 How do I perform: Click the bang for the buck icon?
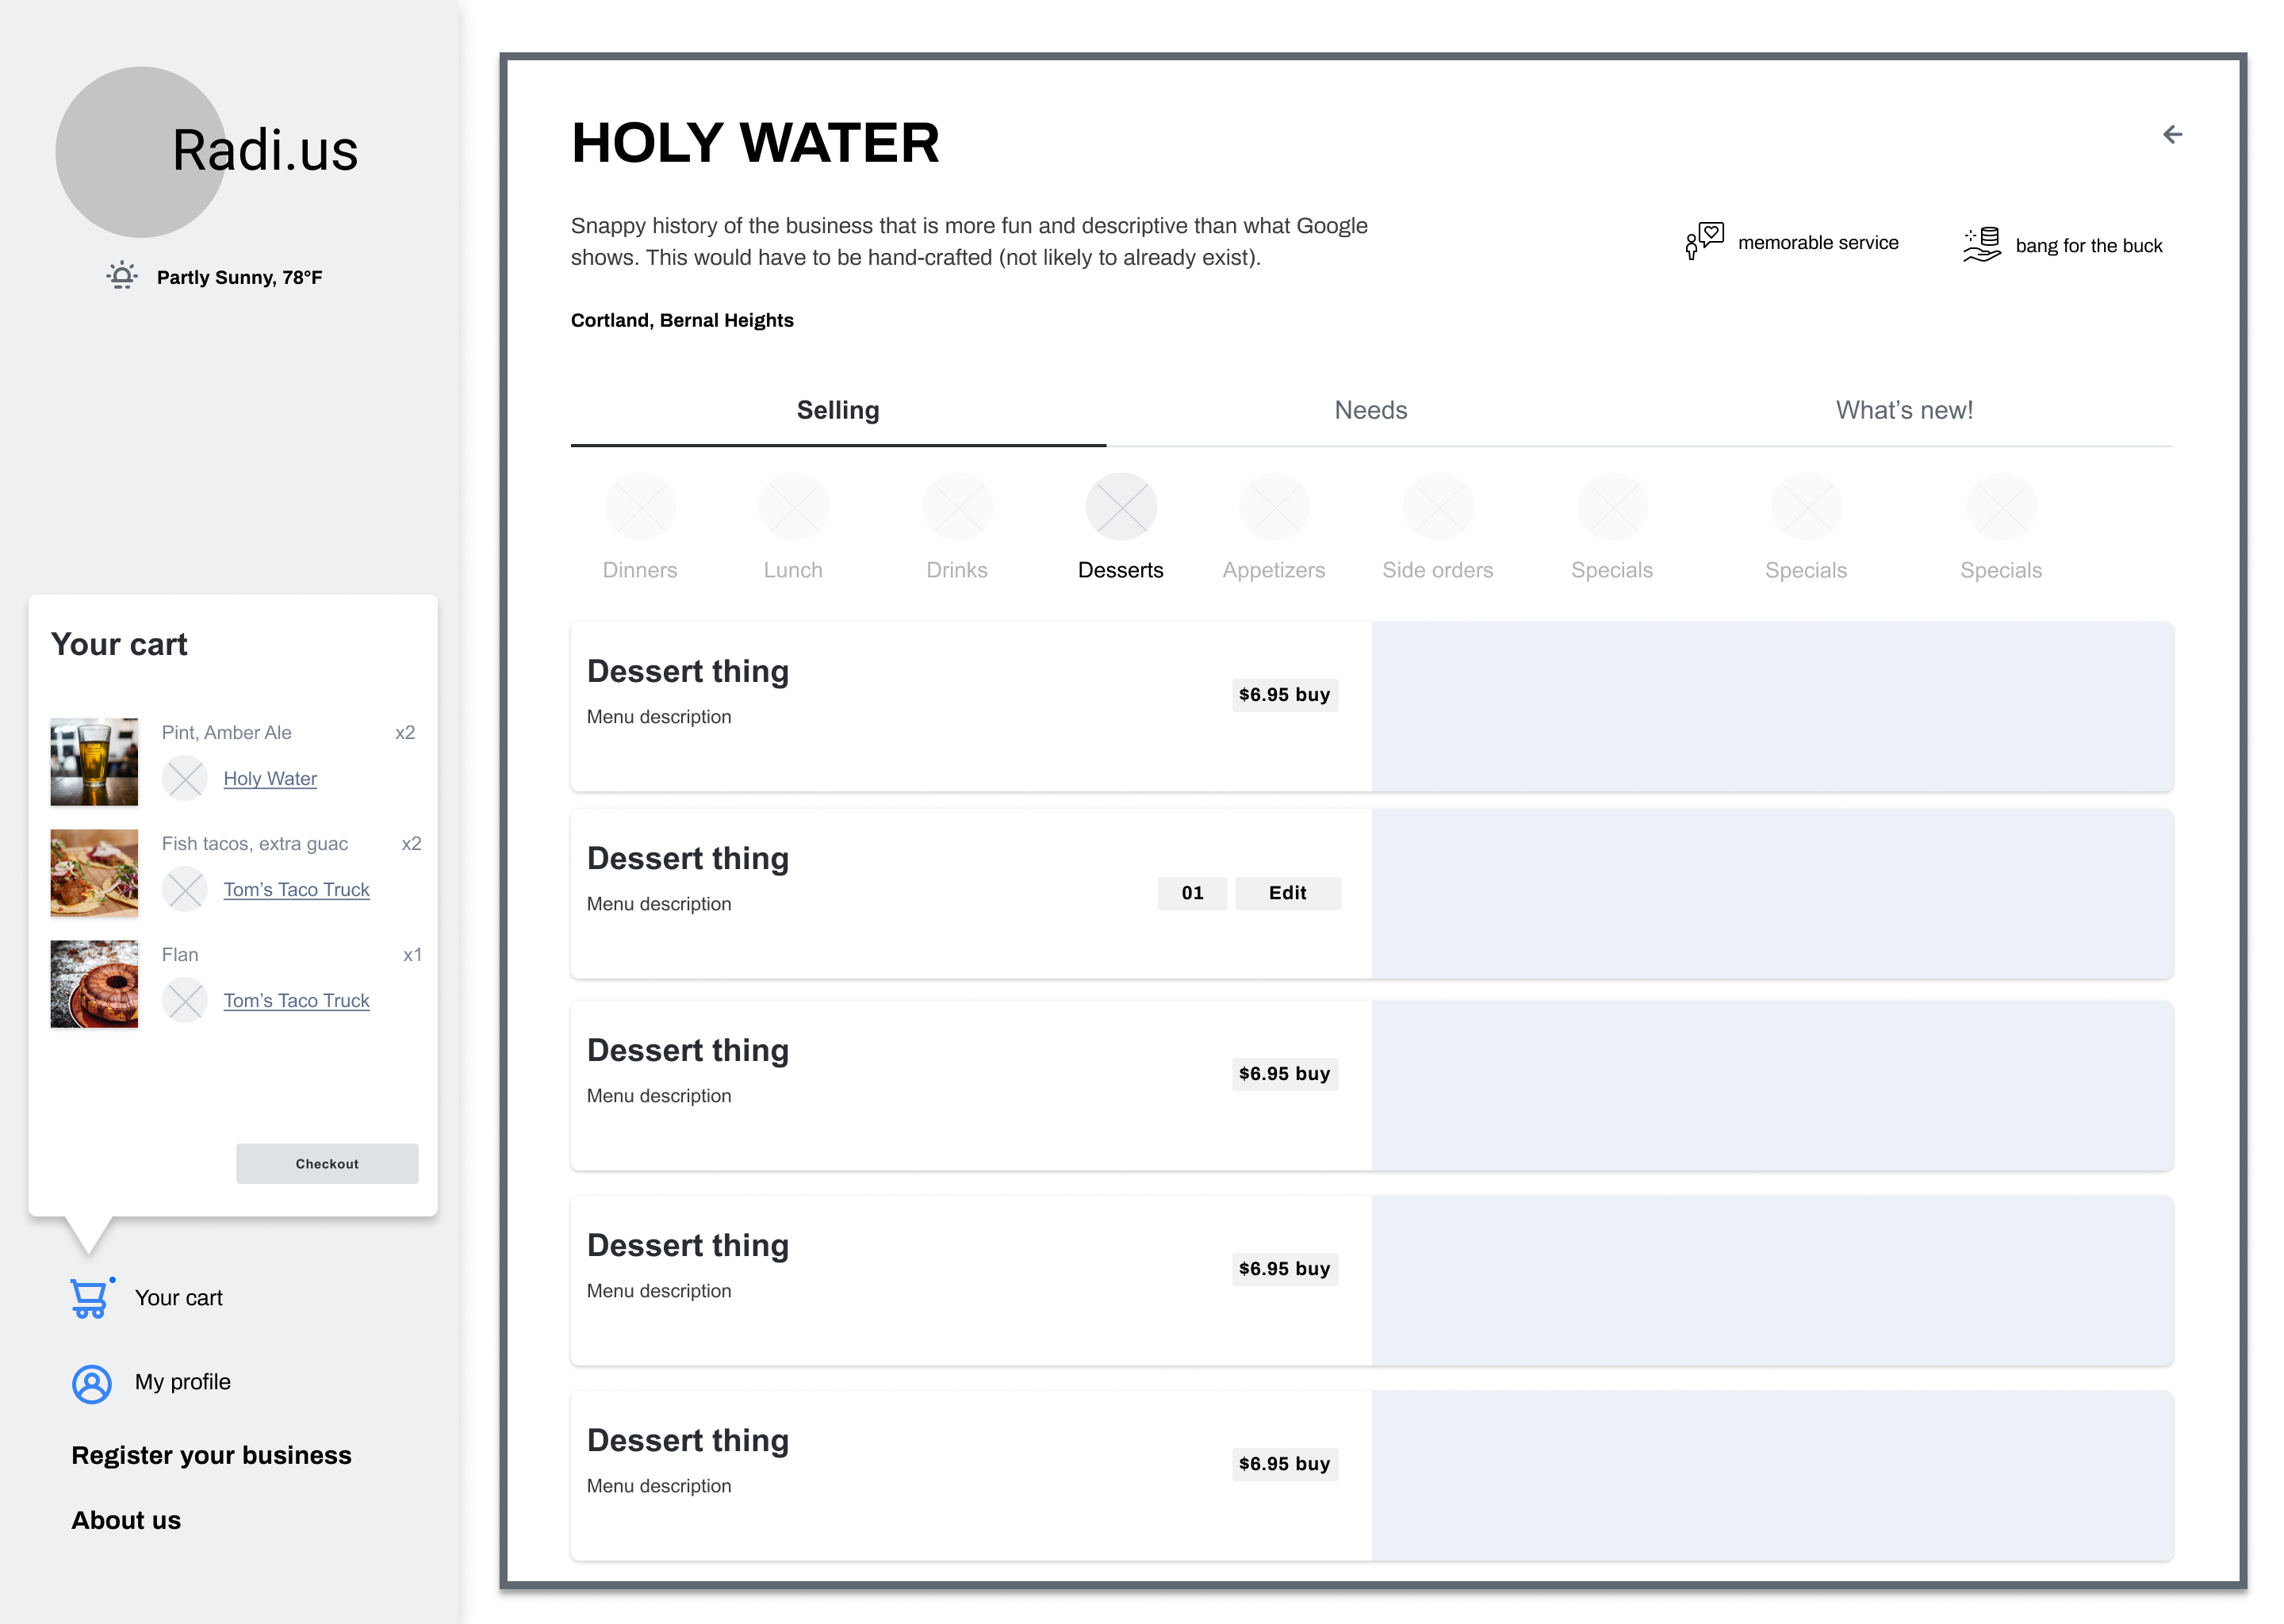click(1981, 244)
